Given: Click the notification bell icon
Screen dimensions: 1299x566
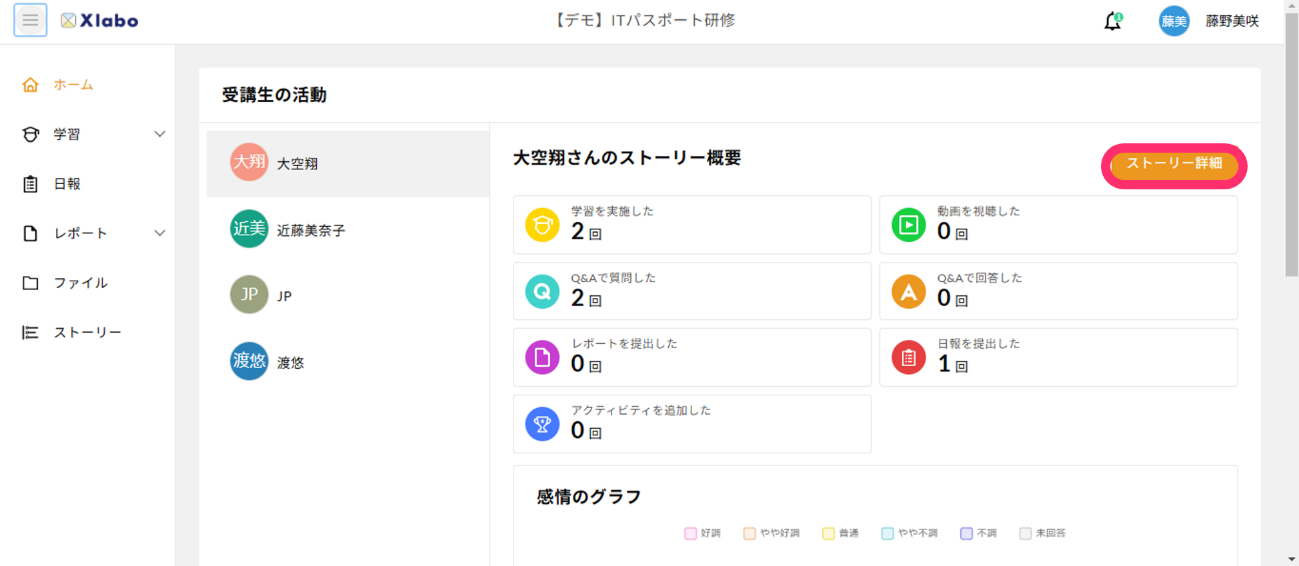Looking at the screenshot, I should 1113,21.
